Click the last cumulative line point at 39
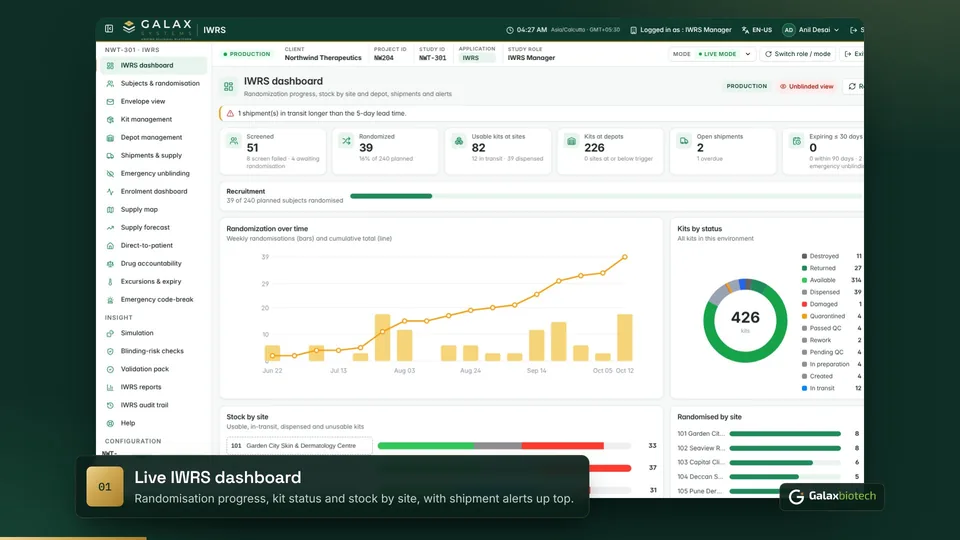The height and width of the screenshot is (540, 960). point(625,257)
